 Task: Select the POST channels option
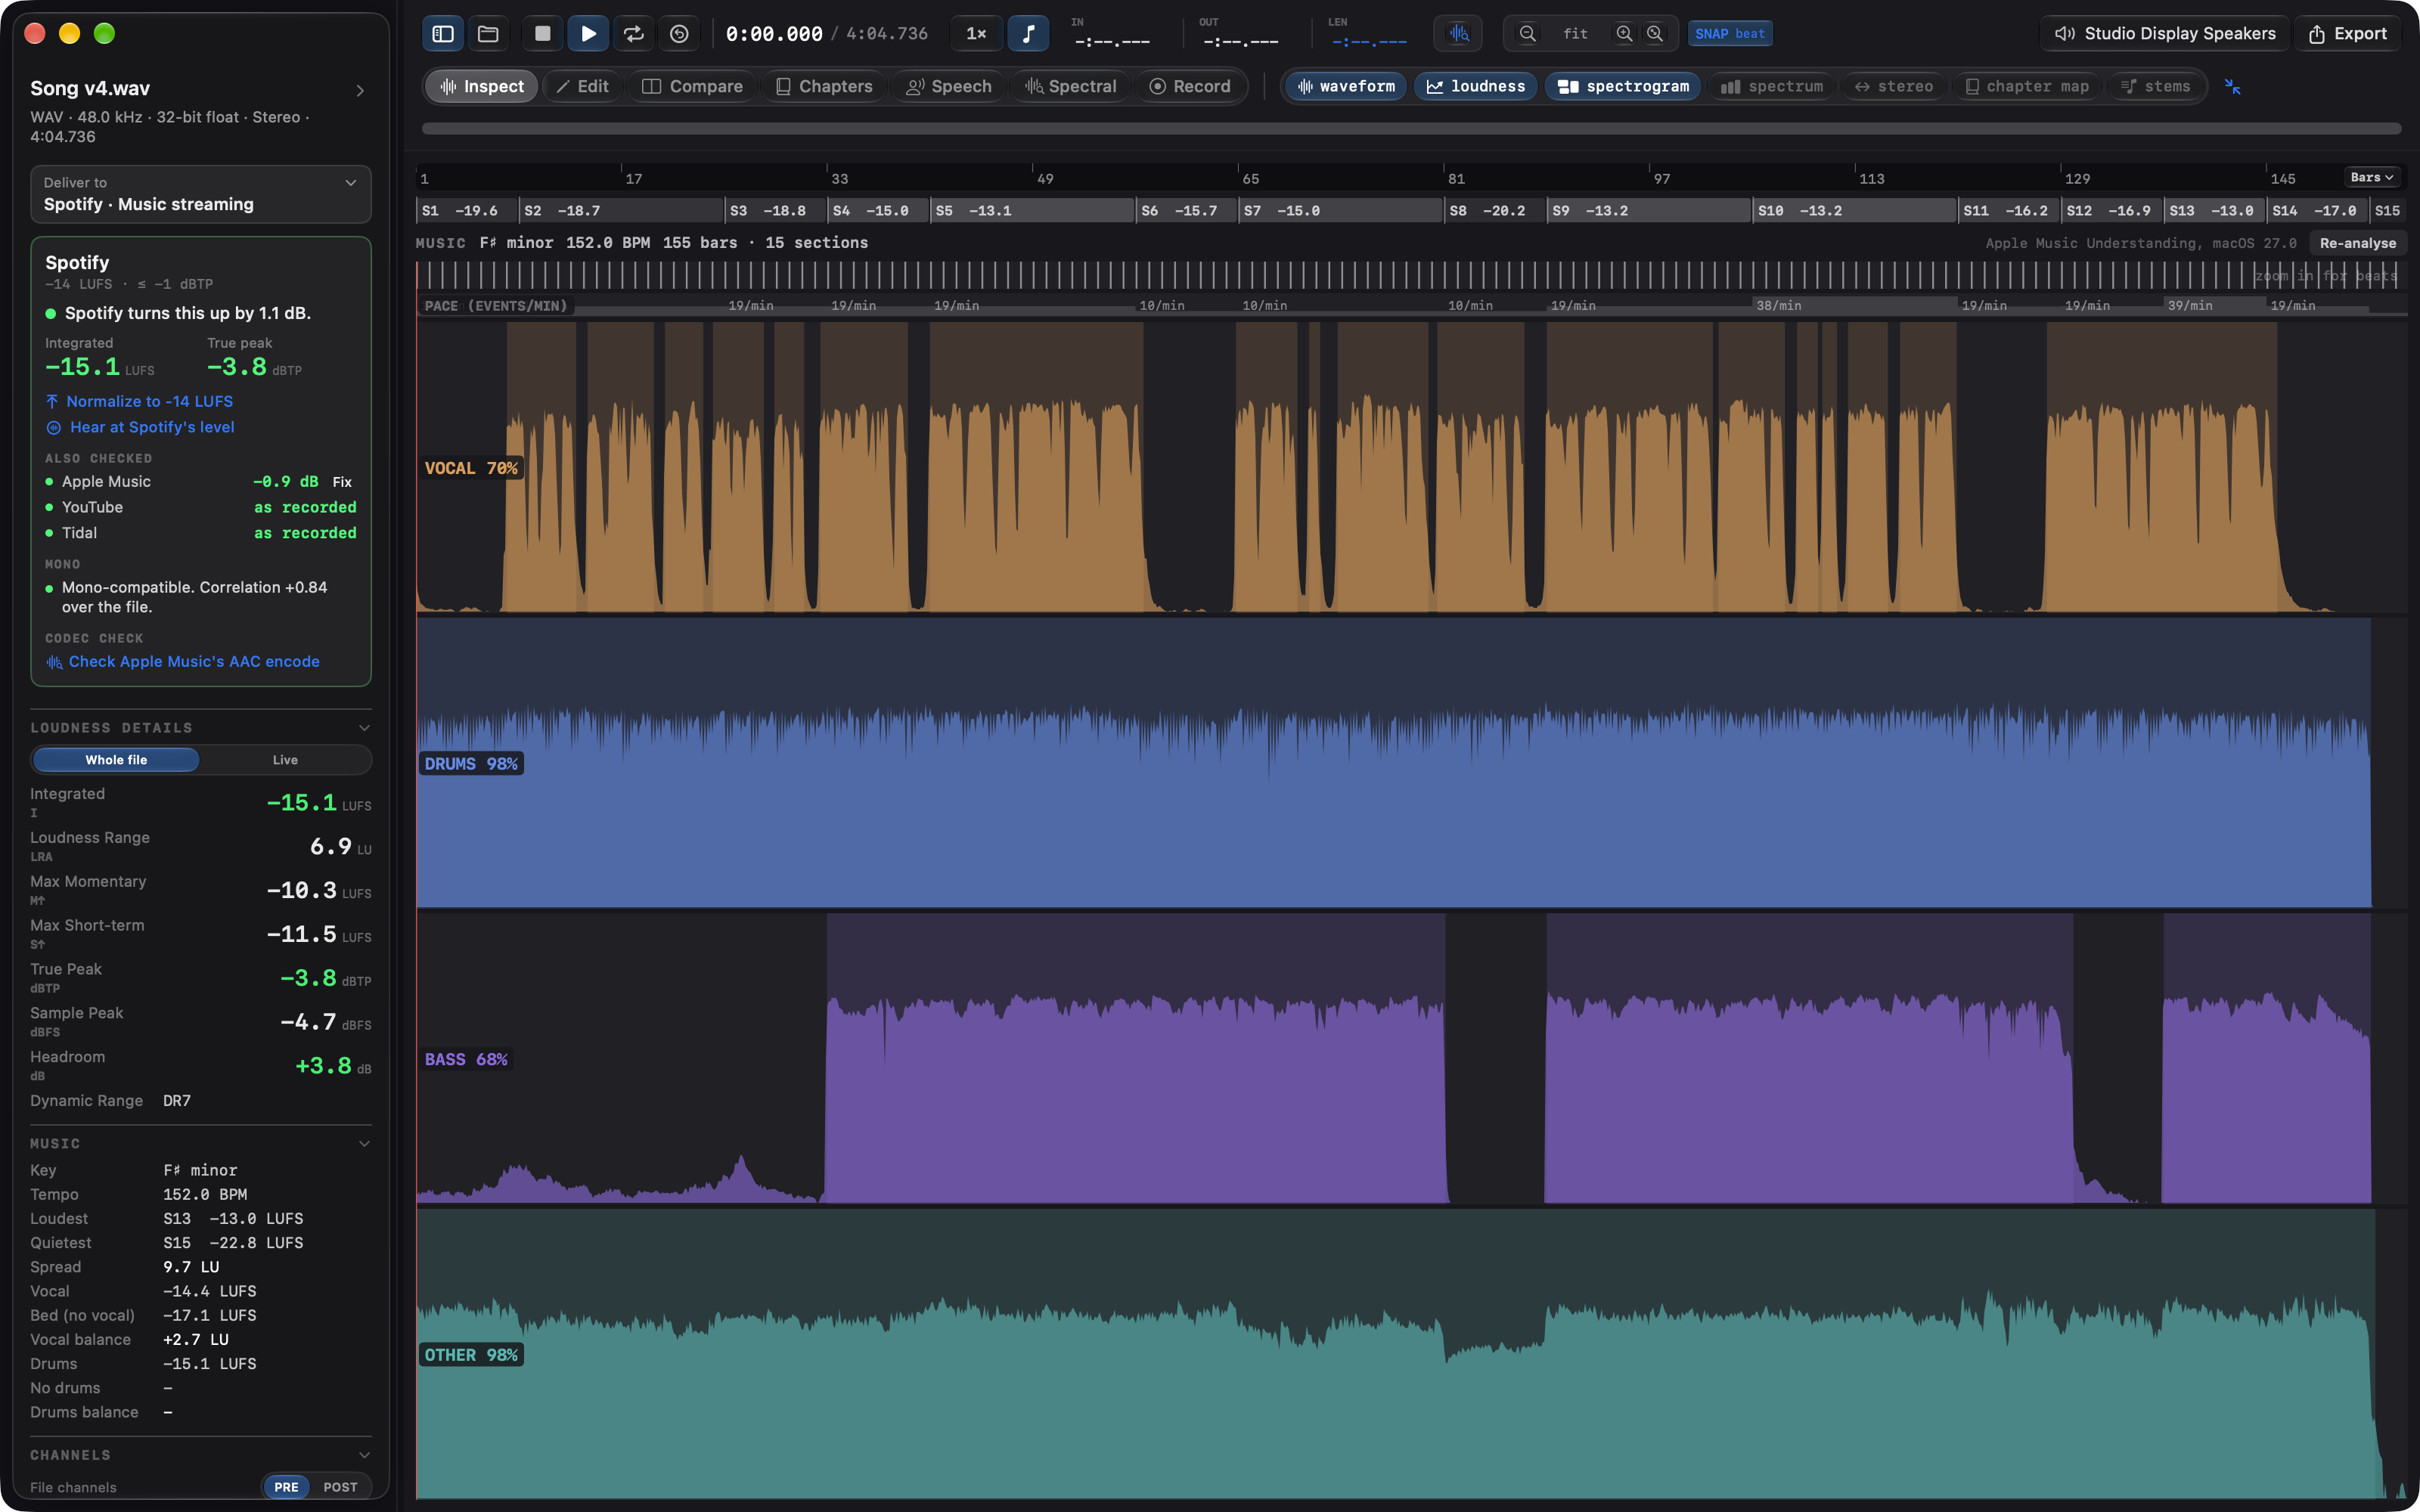coord(340,1487)
